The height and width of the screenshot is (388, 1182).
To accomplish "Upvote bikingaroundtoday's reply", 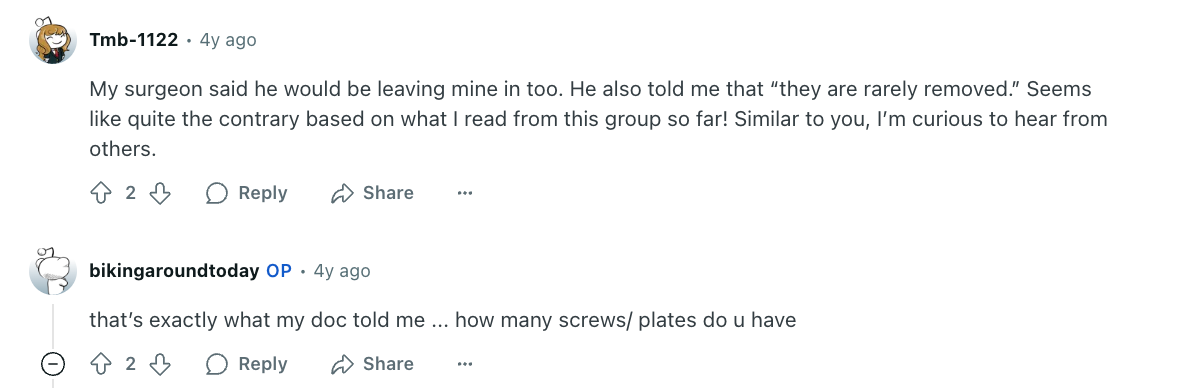I will pos(100,365).
